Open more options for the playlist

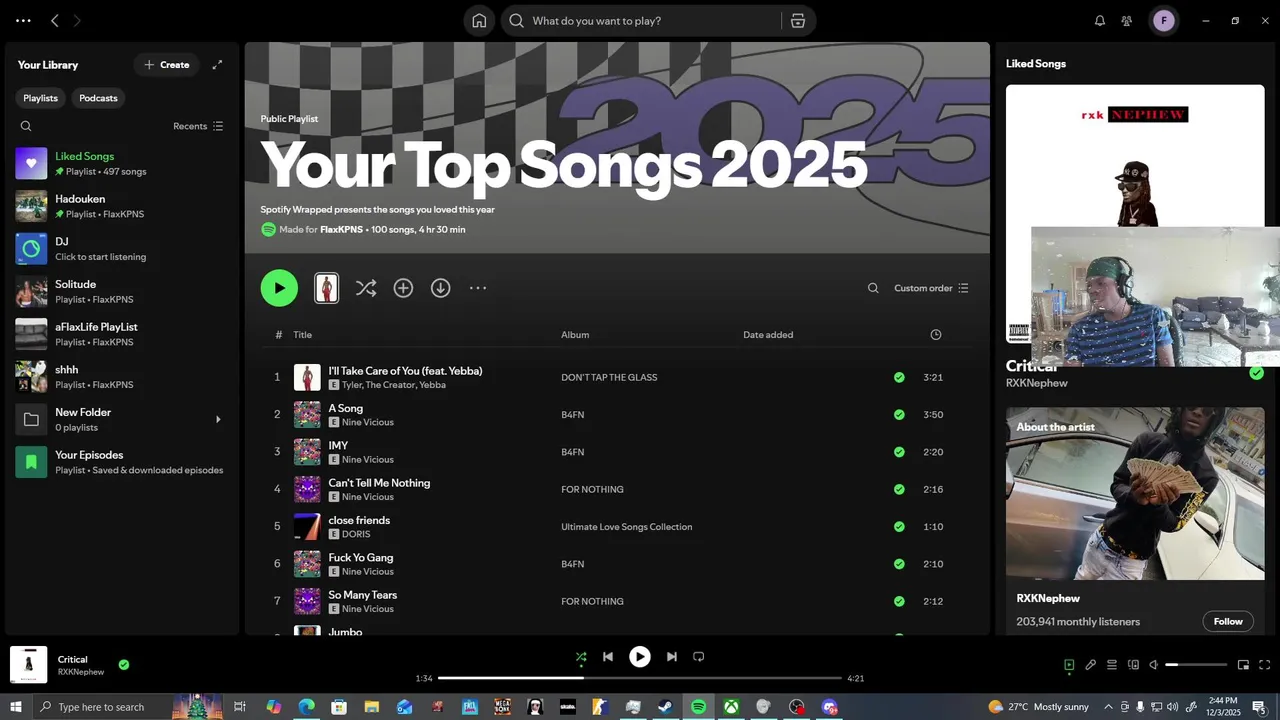click(x=478, y=288)
